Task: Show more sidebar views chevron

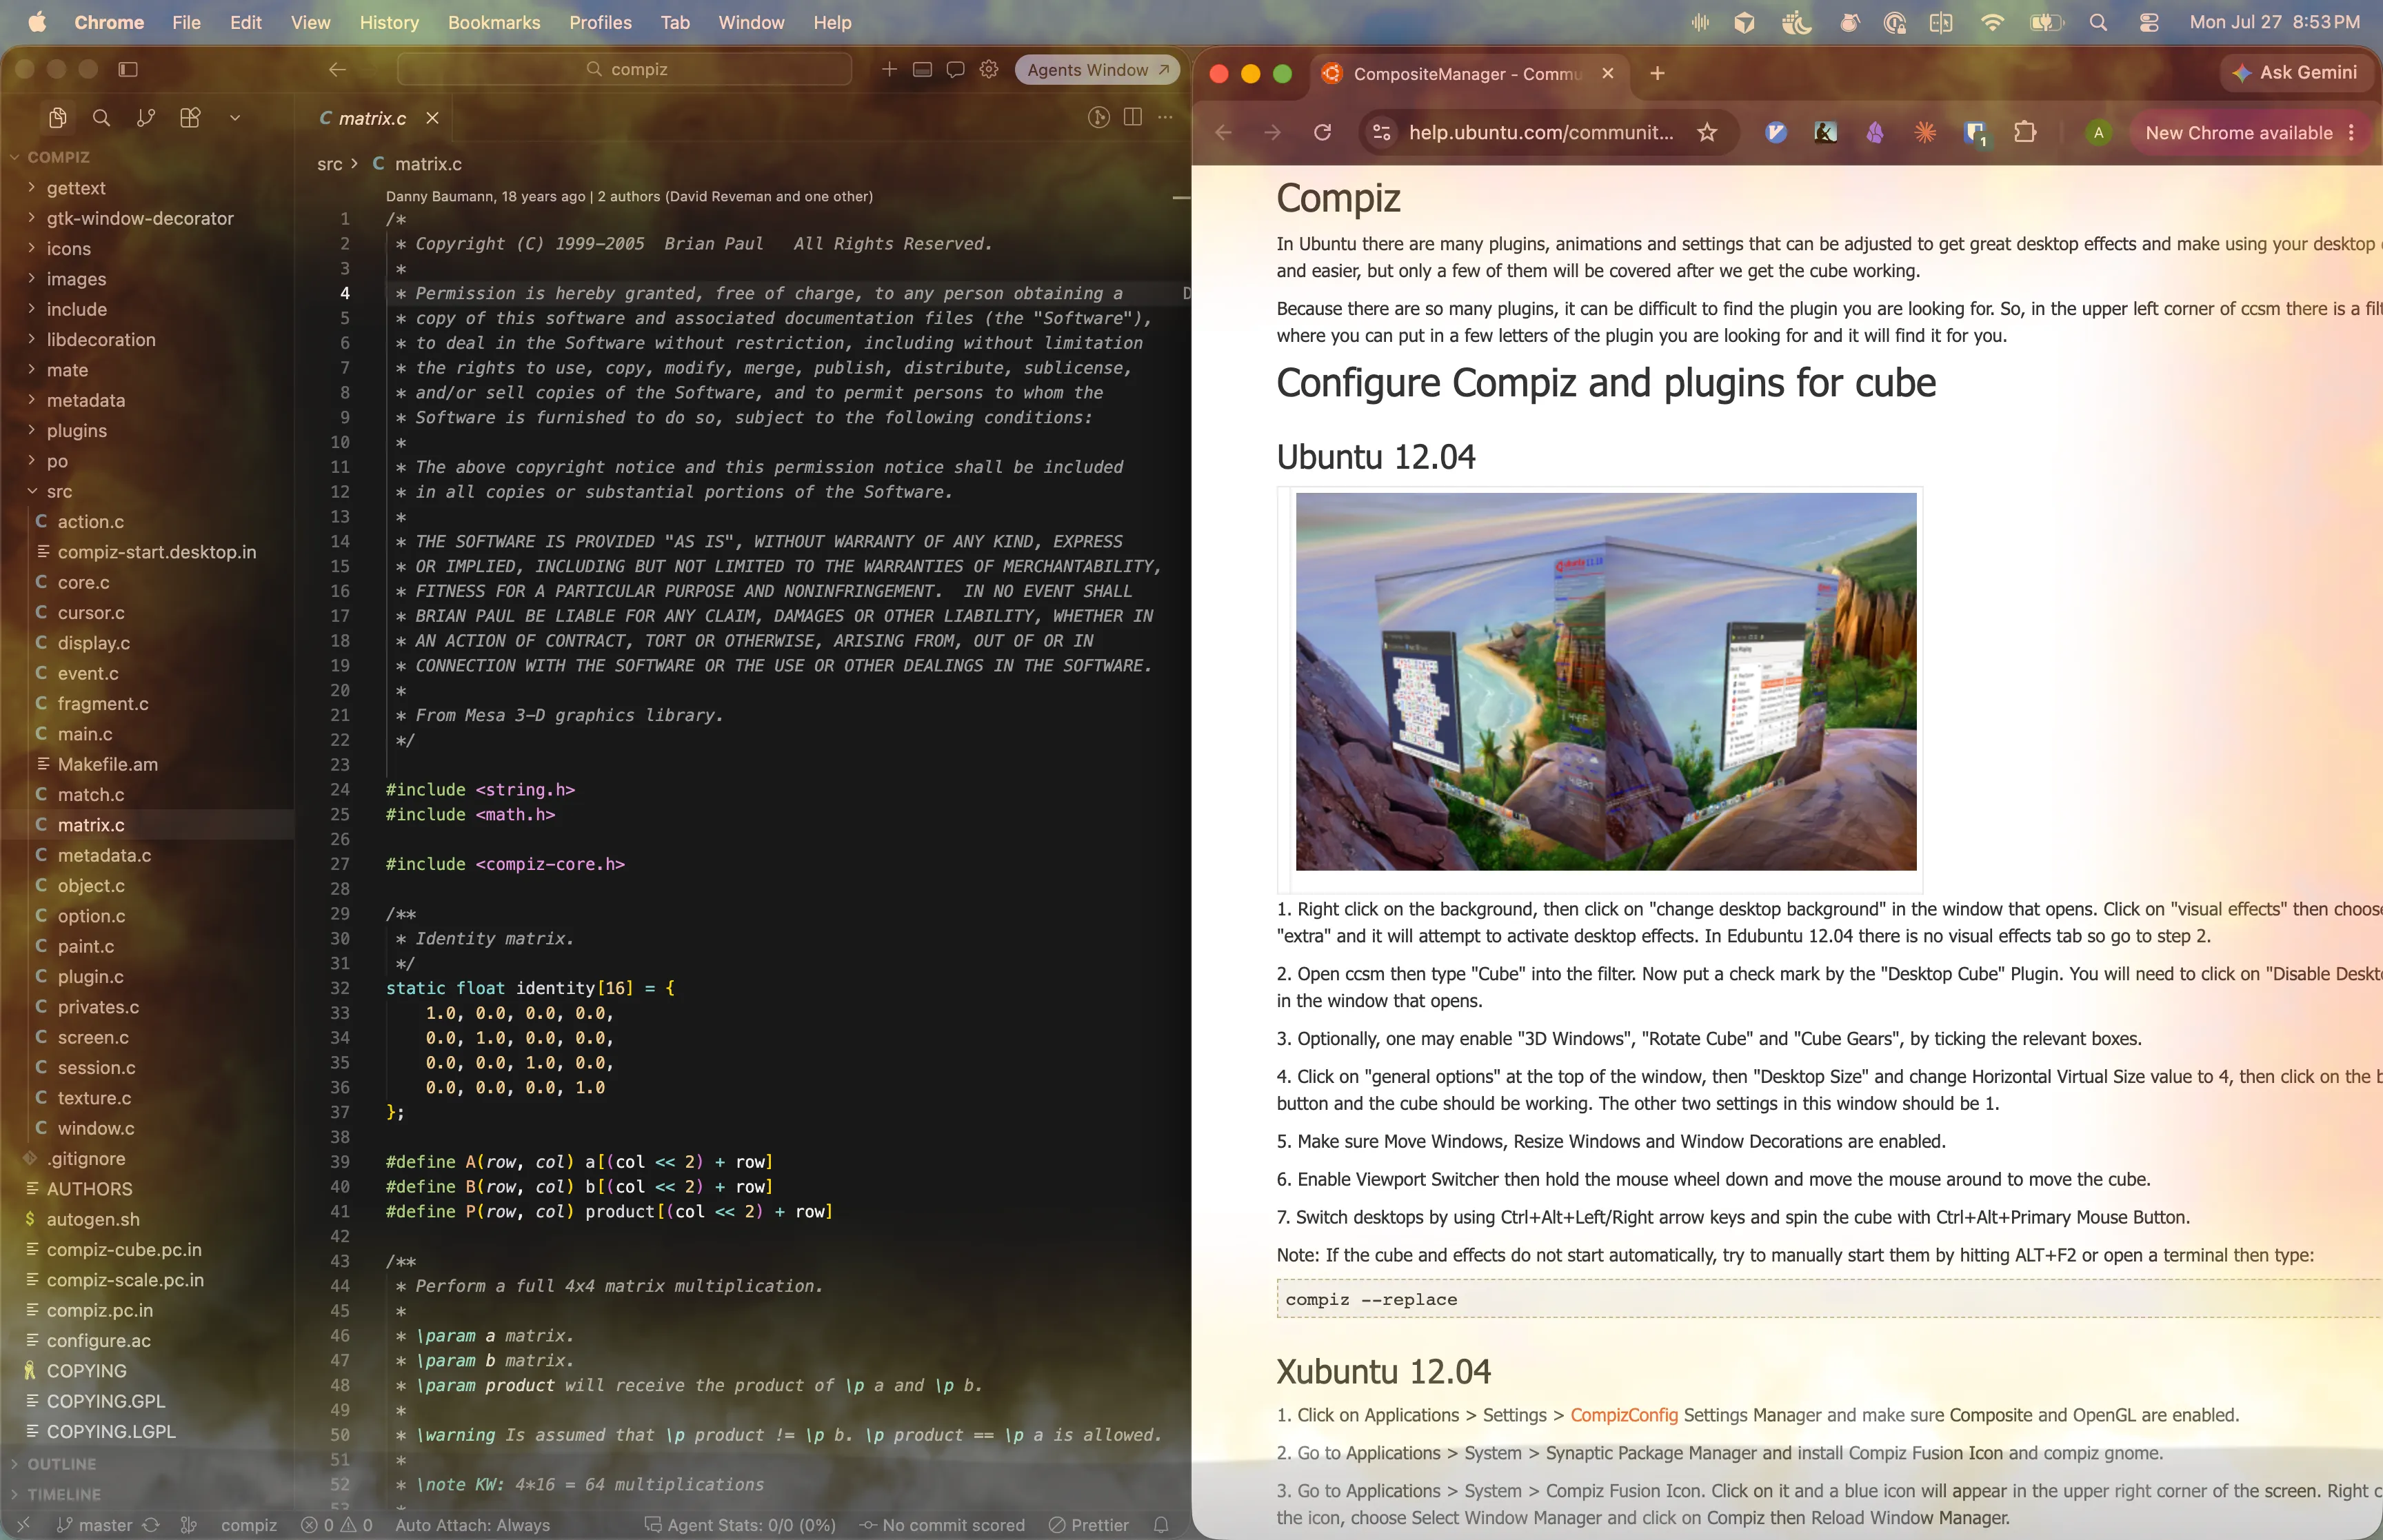Action: [x=235, y=118]
